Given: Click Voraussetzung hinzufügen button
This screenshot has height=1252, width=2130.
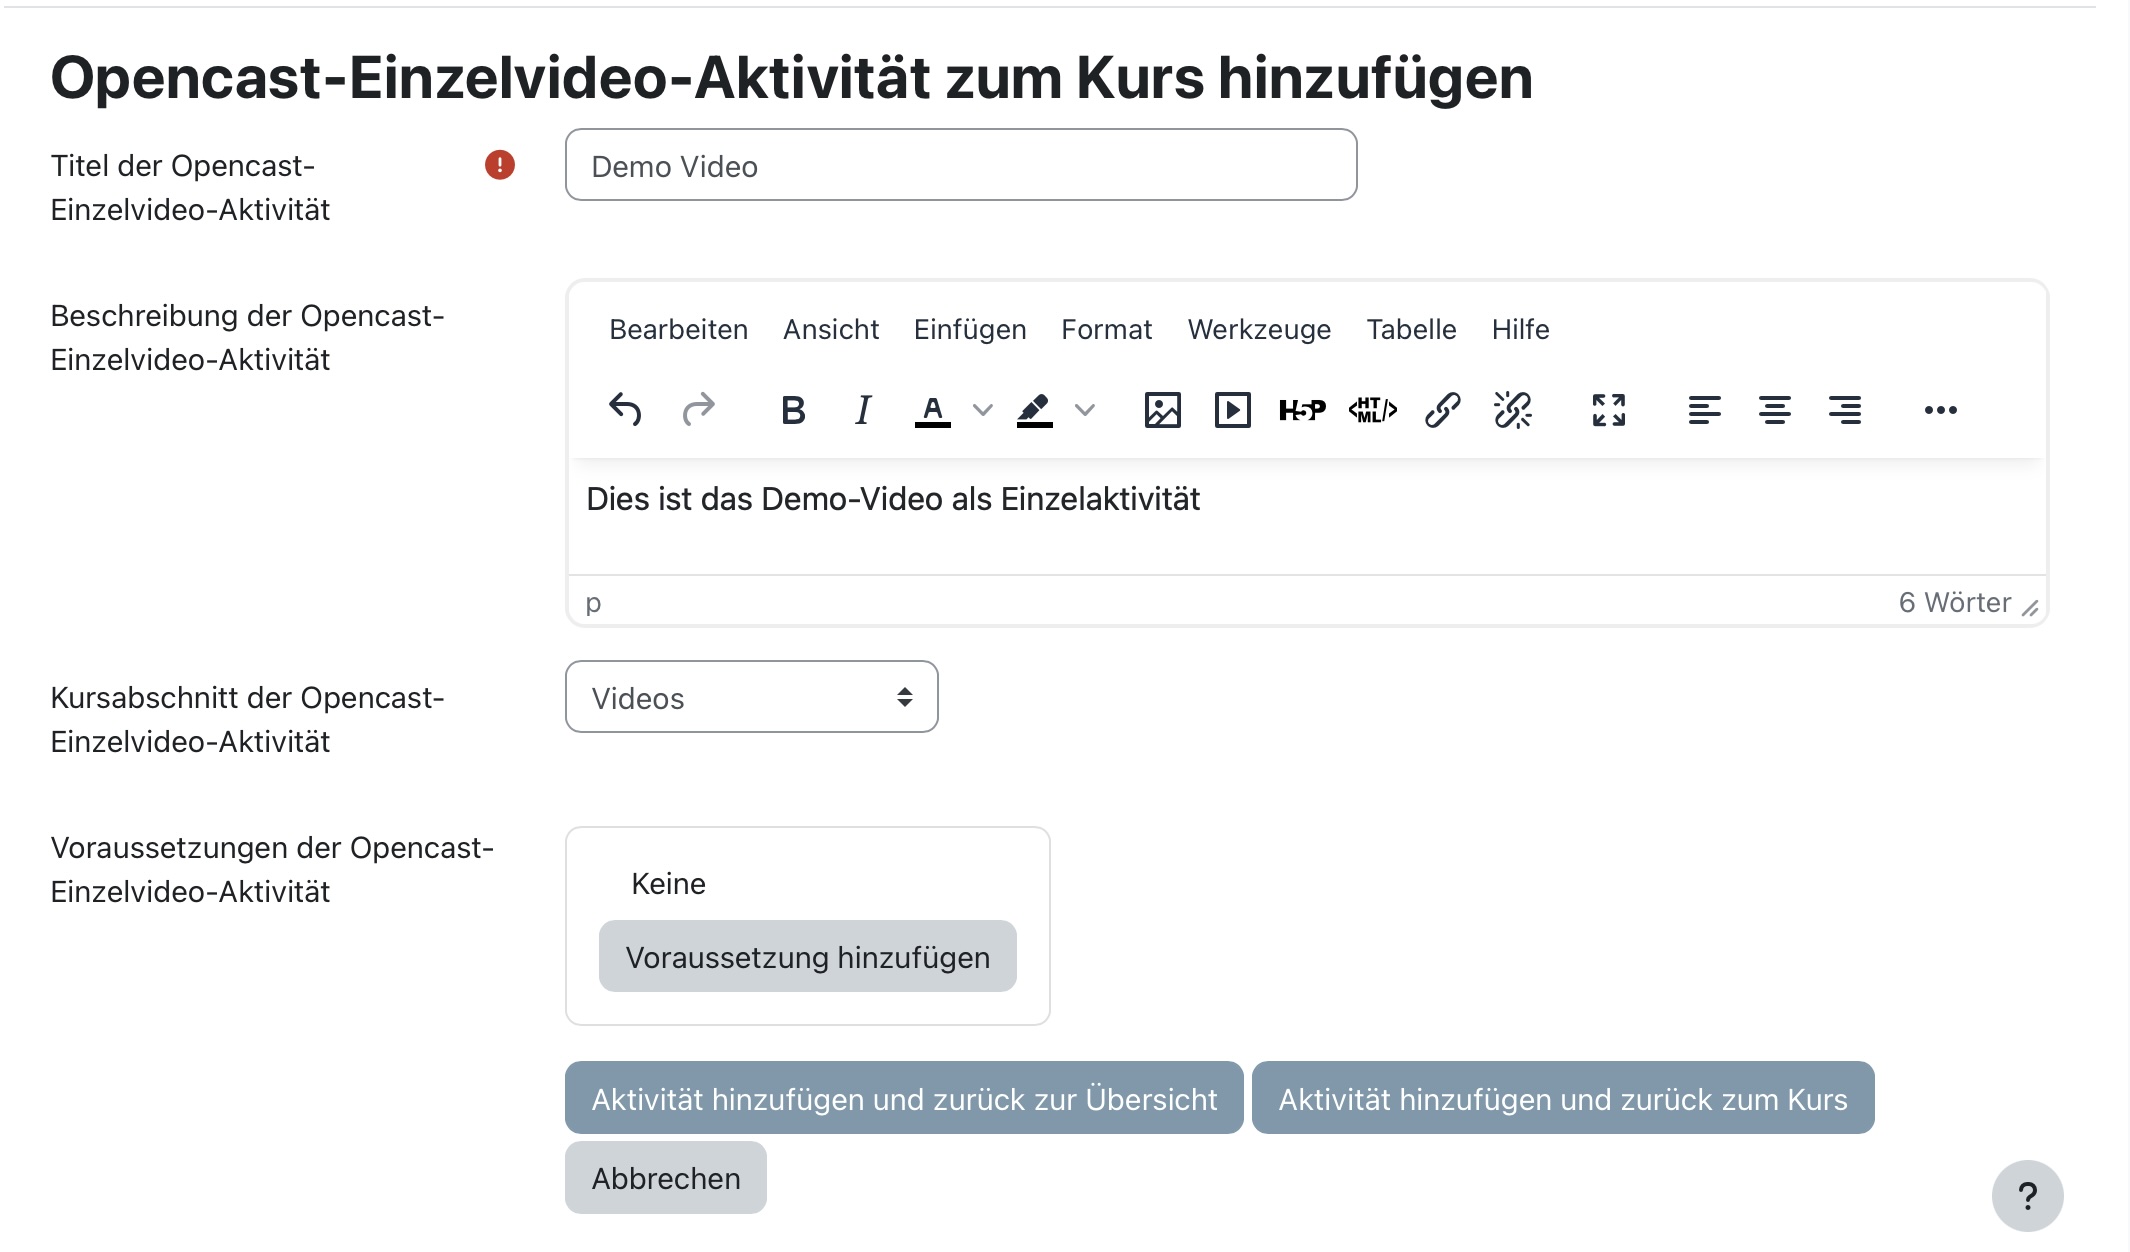Looking at the screenshot, I should (808, 957).
